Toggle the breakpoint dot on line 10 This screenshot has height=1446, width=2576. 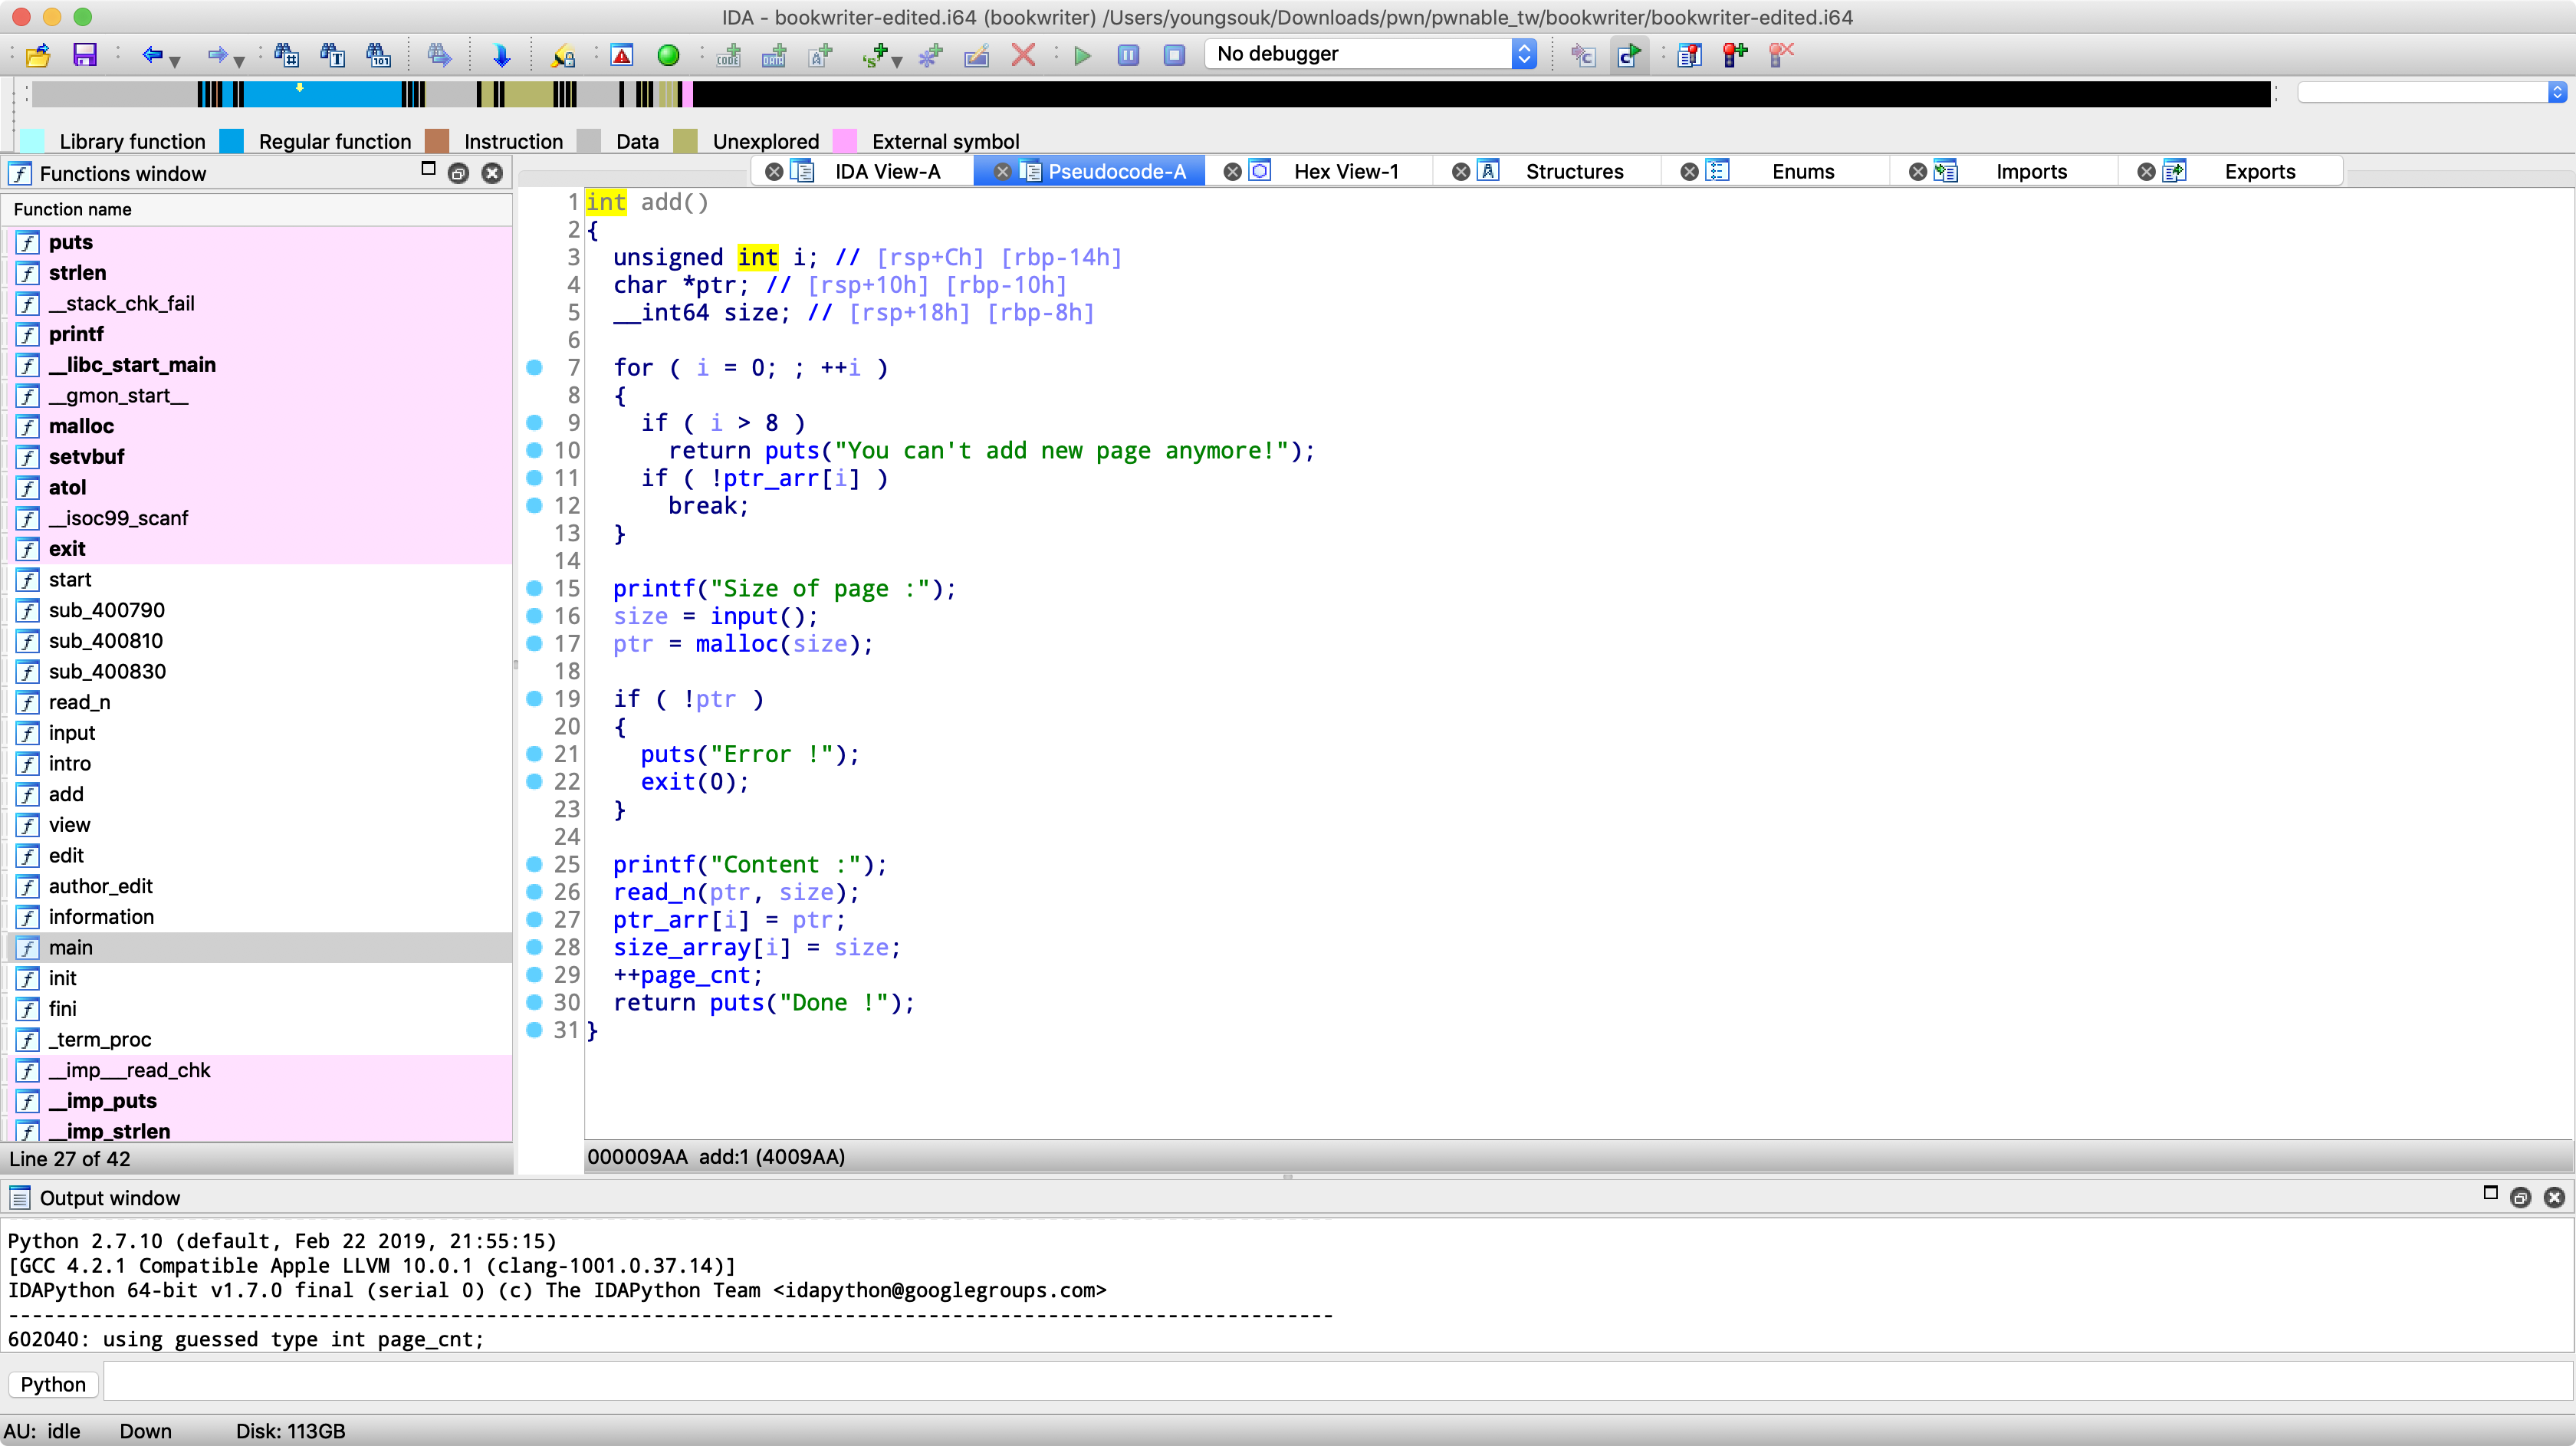534,450
